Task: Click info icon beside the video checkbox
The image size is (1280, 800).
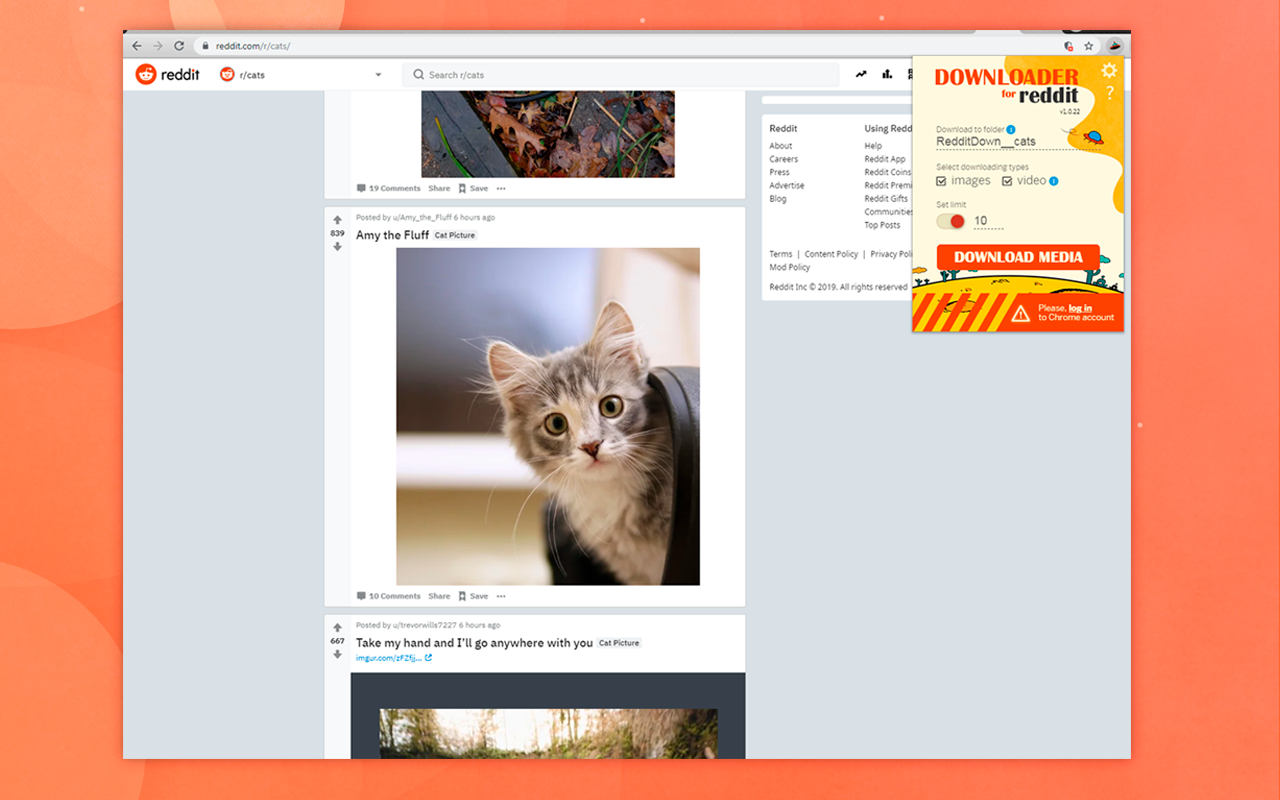Action: (x=1053, y=181)
